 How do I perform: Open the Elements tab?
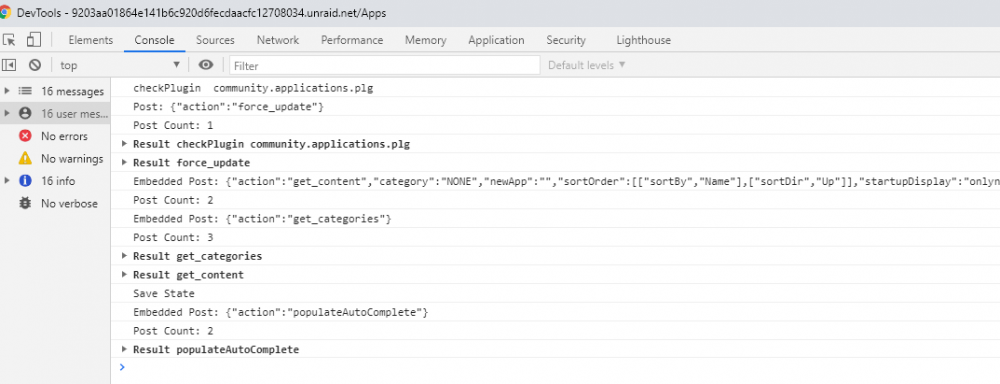click(91, 40)
